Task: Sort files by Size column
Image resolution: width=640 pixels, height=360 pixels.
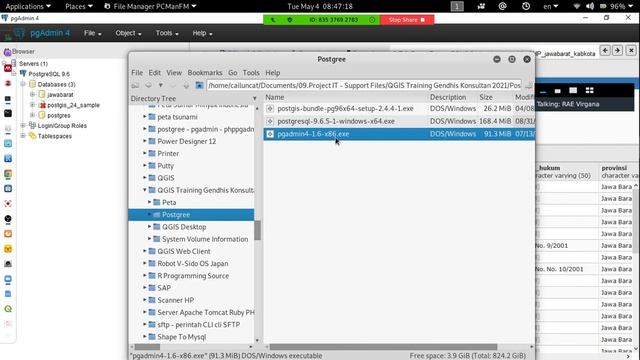Action: point(486,97)
